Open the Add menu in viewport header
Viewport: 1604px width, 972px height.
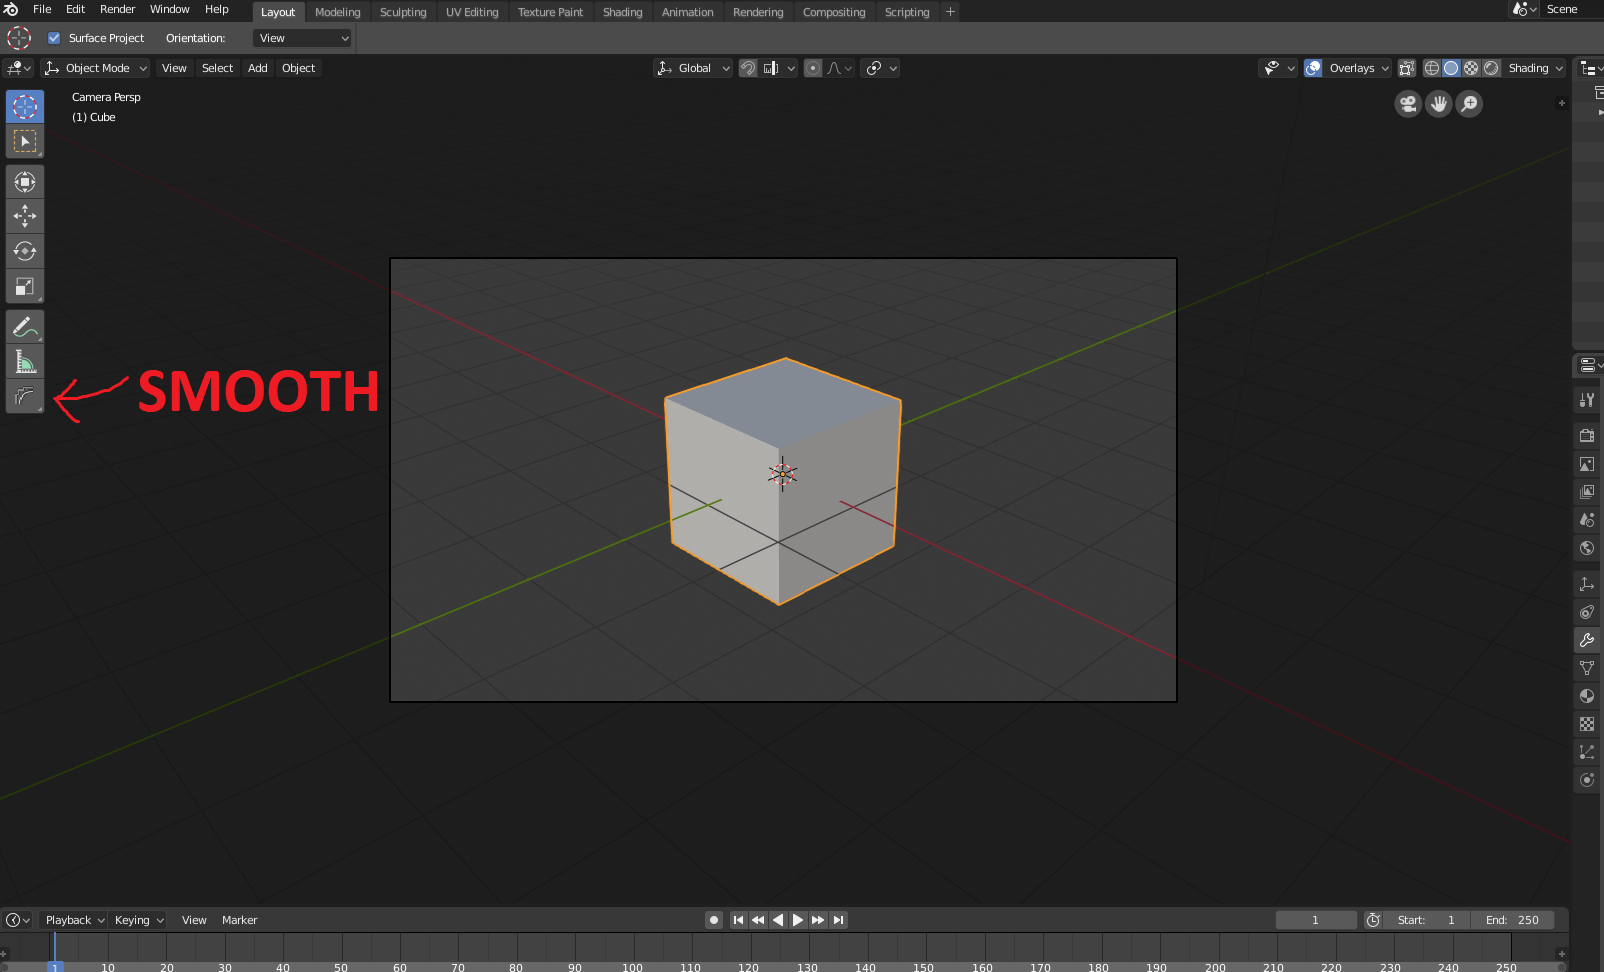click(257, 68)
